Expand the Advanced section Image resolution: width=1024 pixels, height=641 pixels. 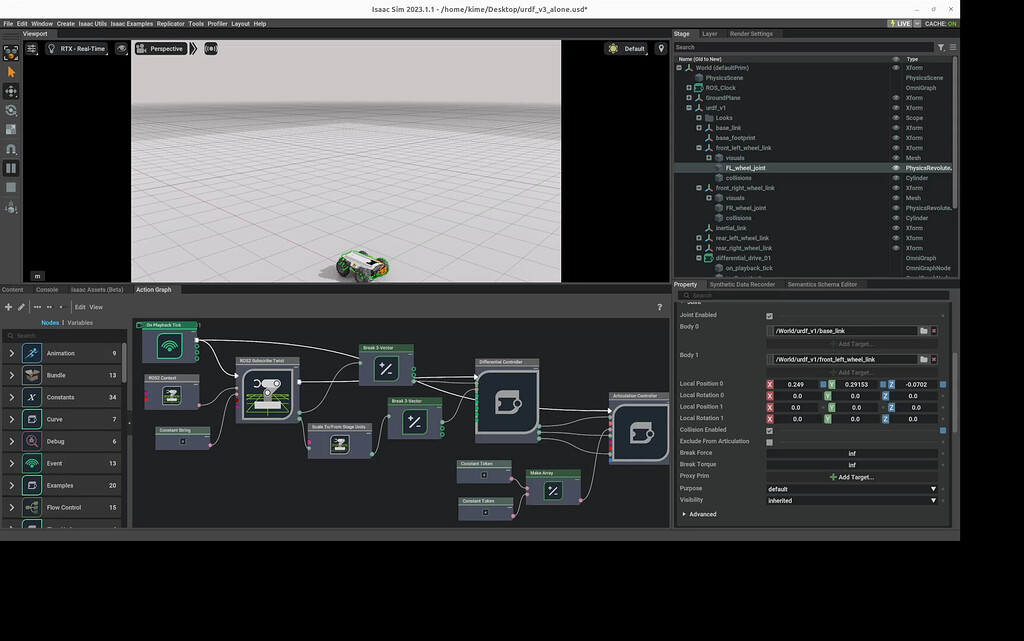[x=702, y=514]
